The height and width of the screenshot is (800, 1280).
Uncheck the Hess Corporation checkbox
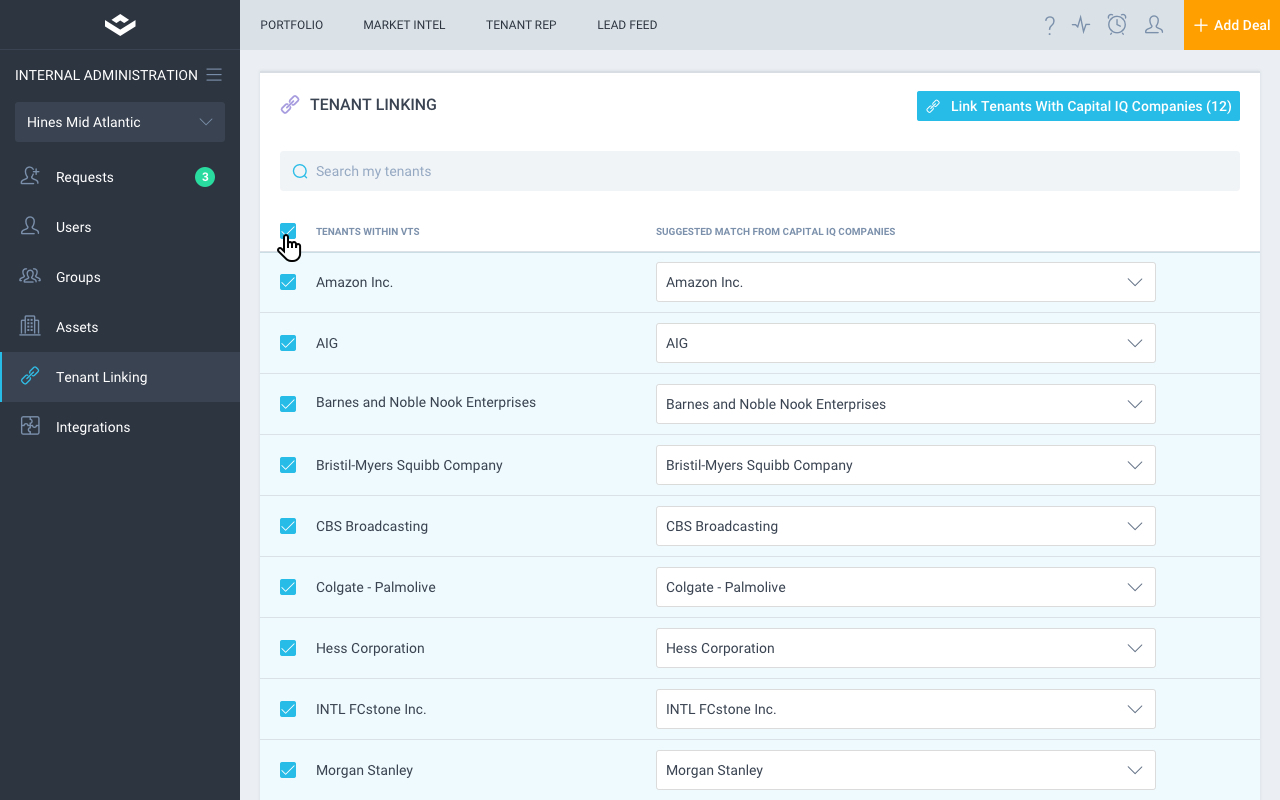(x=288, y=648)
